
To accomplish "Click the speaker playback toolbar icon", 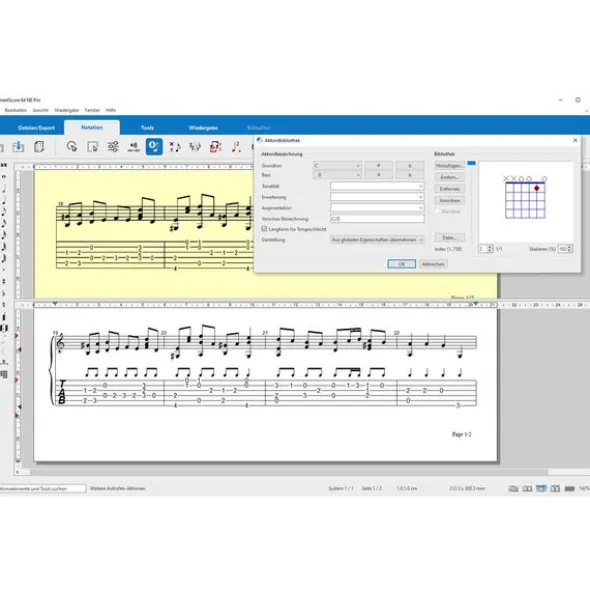I will 133,146.
